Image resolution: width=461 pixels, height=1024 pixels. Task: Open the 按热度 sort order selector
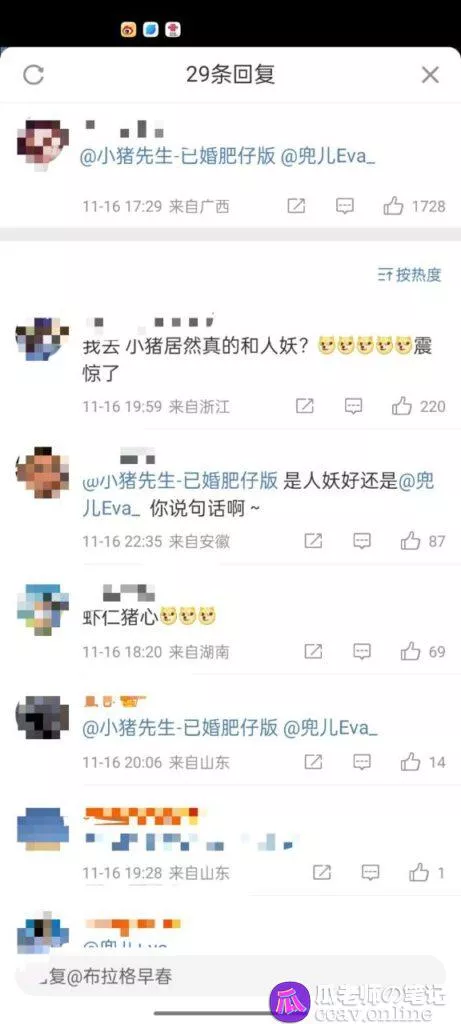click(410, 275)
